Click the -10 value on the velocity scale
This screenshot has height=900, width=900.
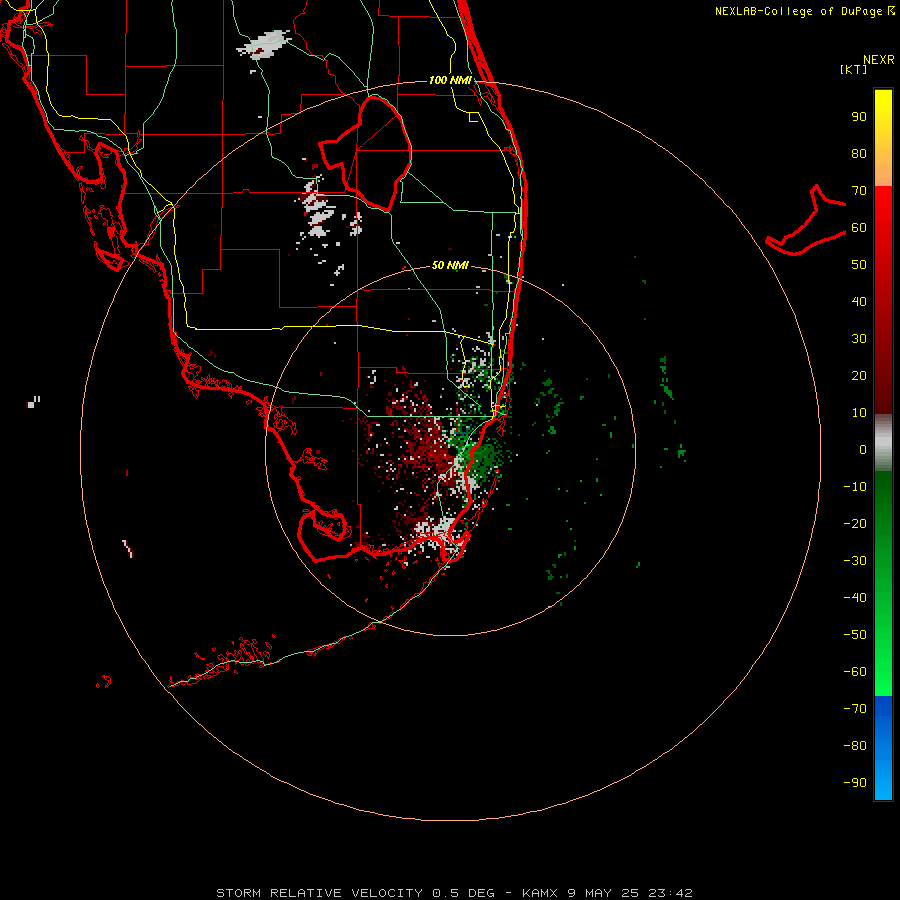tap(855, 487)
